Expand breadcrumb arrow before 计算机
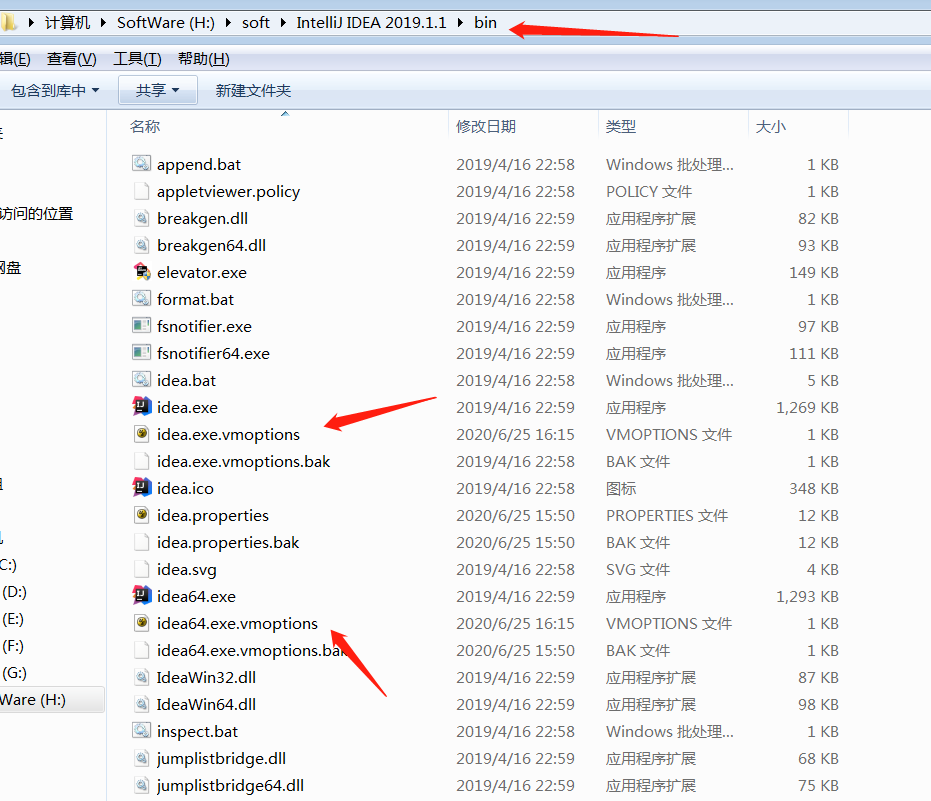The height and width of the screenshot is (801, 931). click(x=31, y=23)
